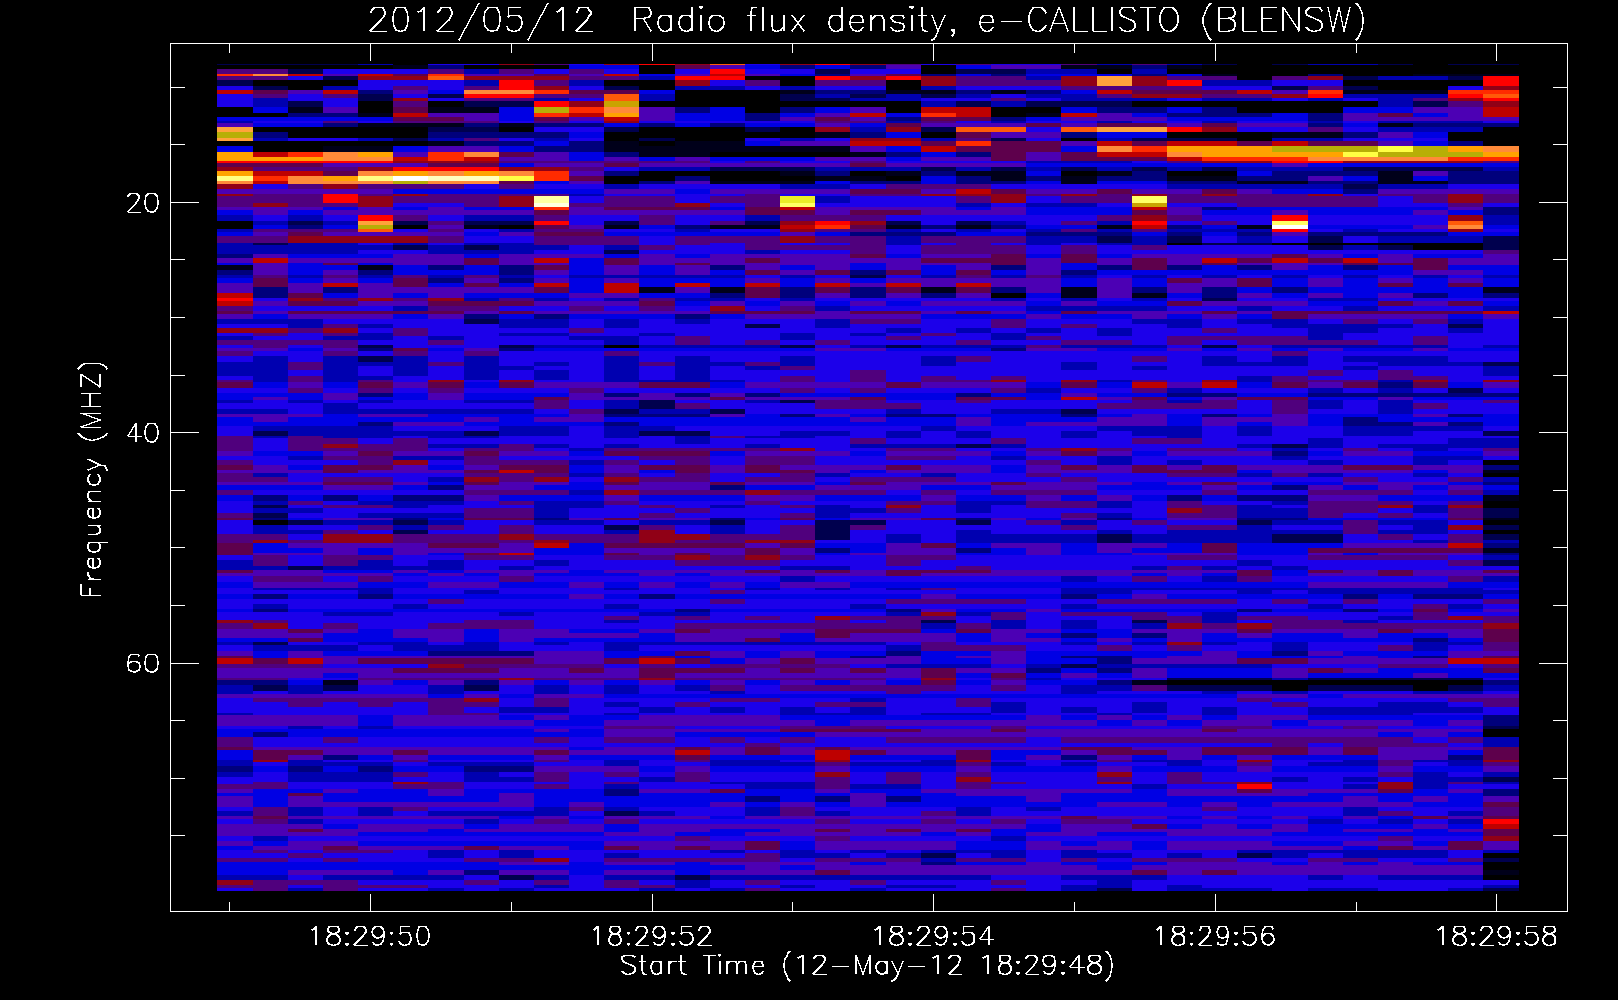Viewport: 1618px width, 1000px height.
Task: Select the 'Frequency (MHZ)' y-axis label
Action: (x=91, y=480)
